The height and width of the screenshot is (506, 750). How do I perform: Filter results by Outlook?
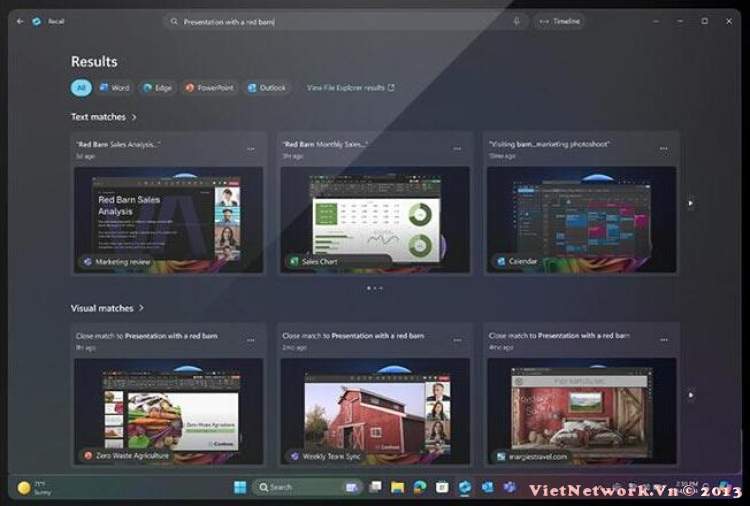pyautogui.click(x=267, y=88)
